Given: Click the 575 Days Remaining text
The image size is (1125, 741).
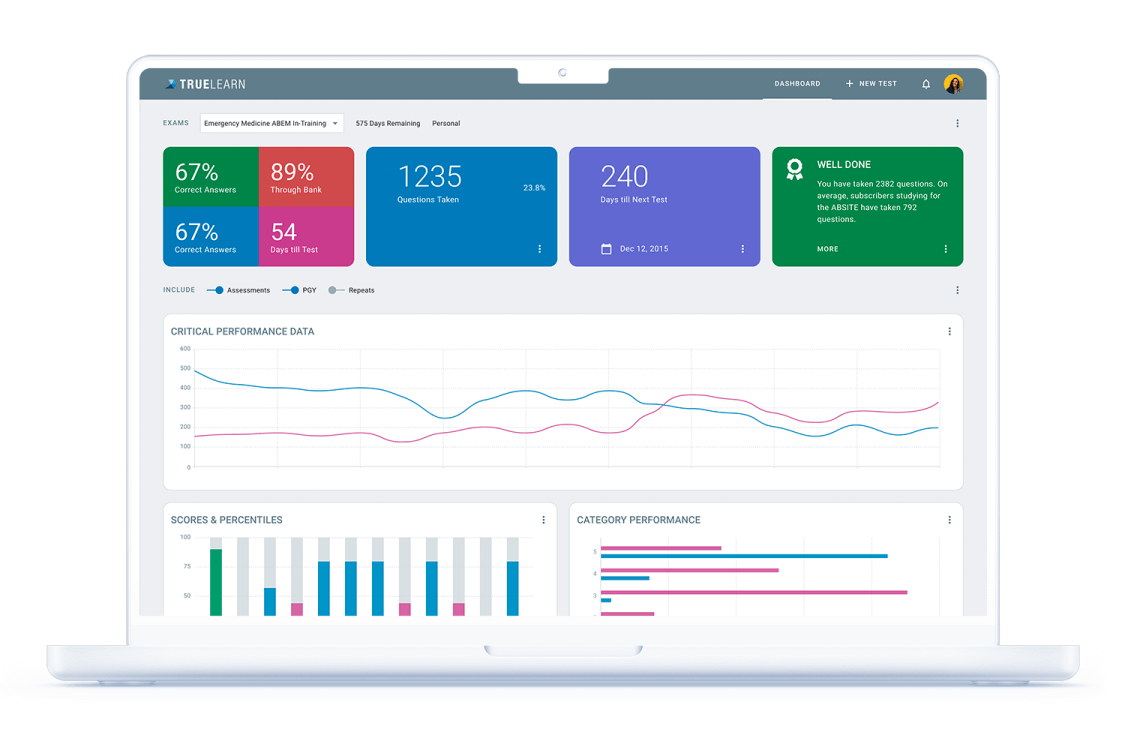Looking at the screenshot, I should tap(388, 123).
